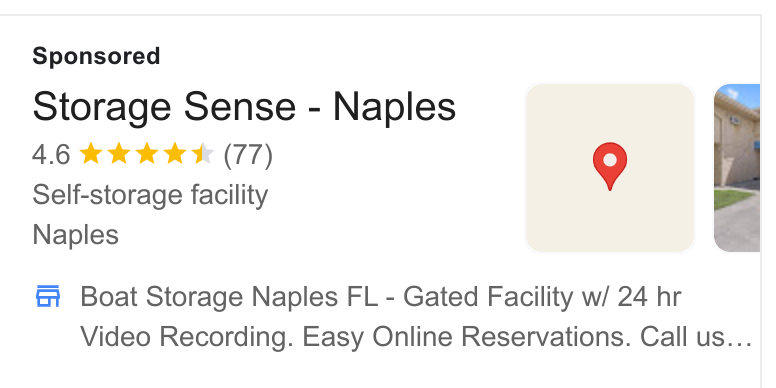Click the second gold rating star
Screen dimensions: 776x388
tap(119, 153)
